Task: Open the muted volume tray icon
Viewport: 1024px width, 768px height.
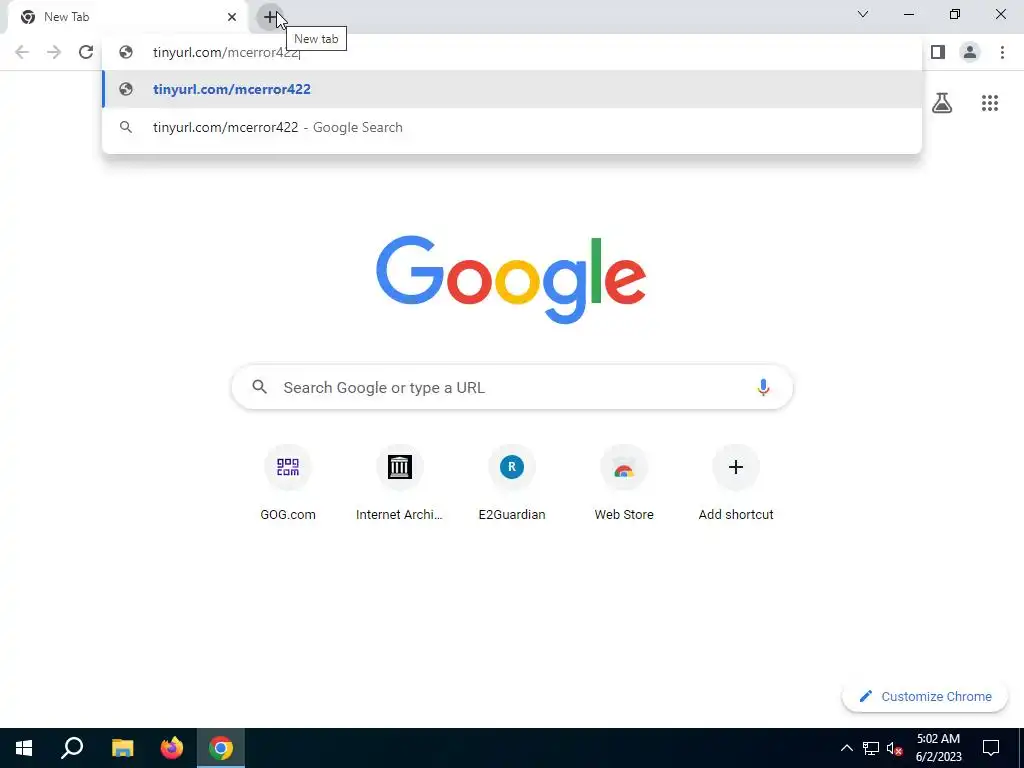Action: [895, 748]
